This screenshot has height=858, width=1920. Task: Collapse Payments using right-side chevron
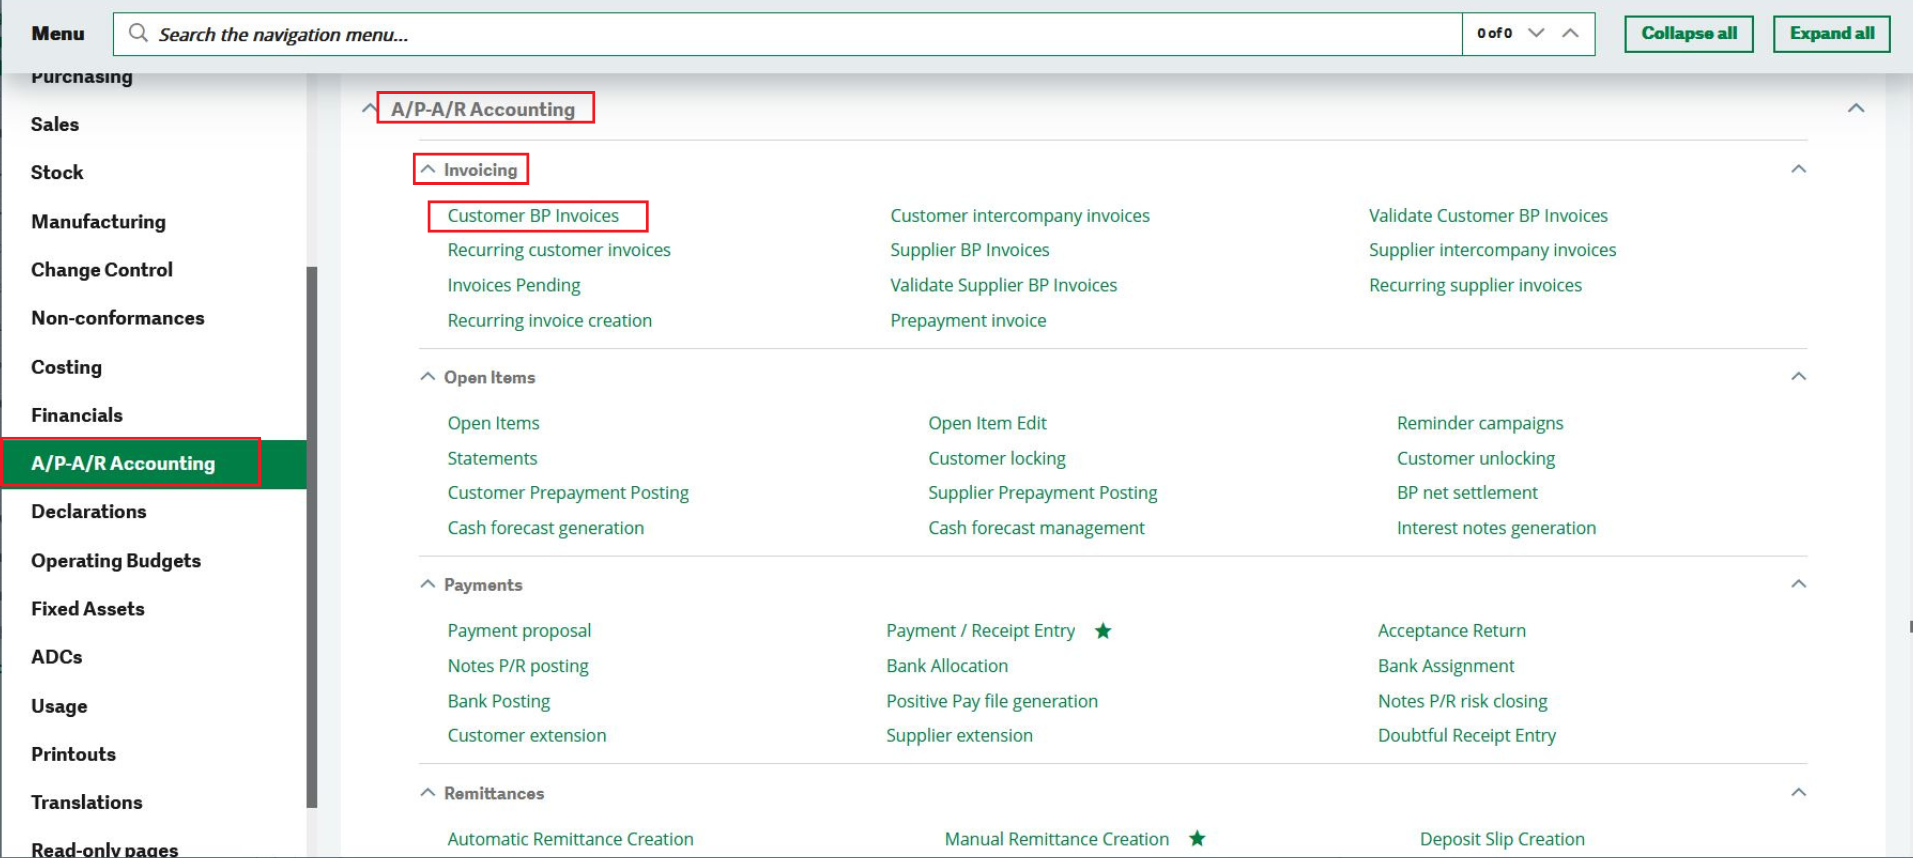pyautogui.click(x=1798, y=584)
